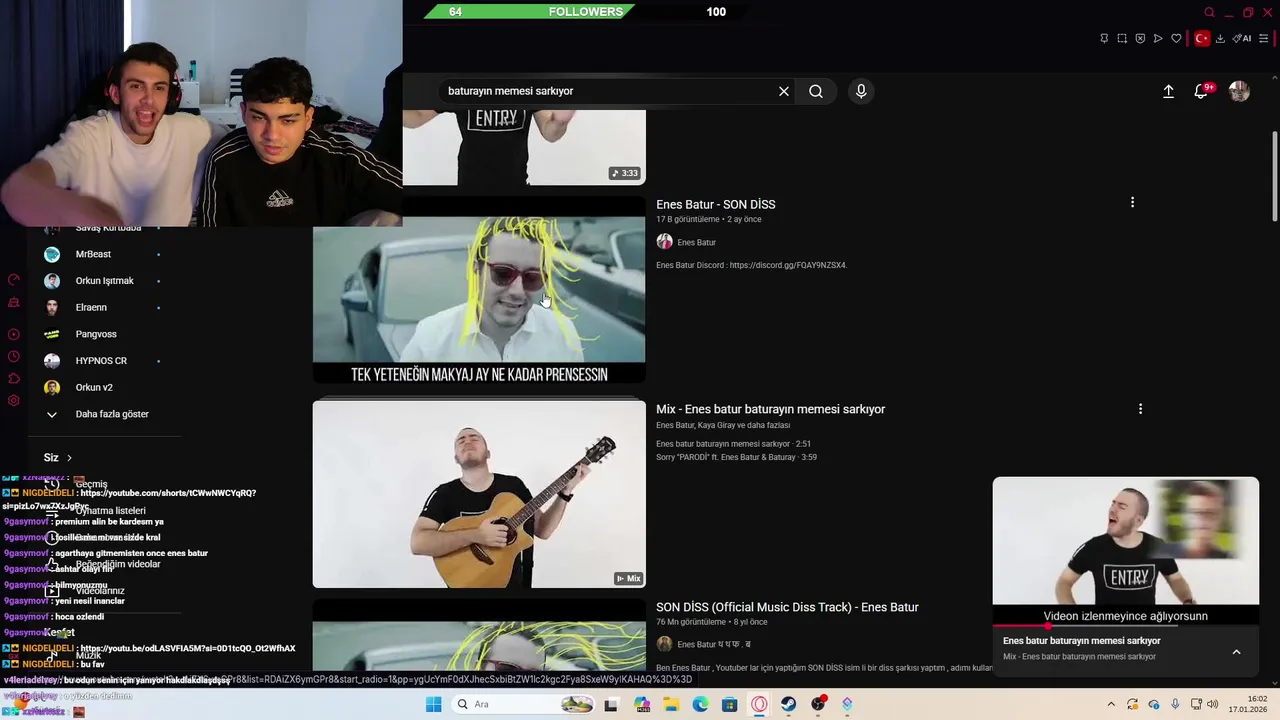
Task: Click the send/flow arrow toolbar icon
Action: (1158, 38)
